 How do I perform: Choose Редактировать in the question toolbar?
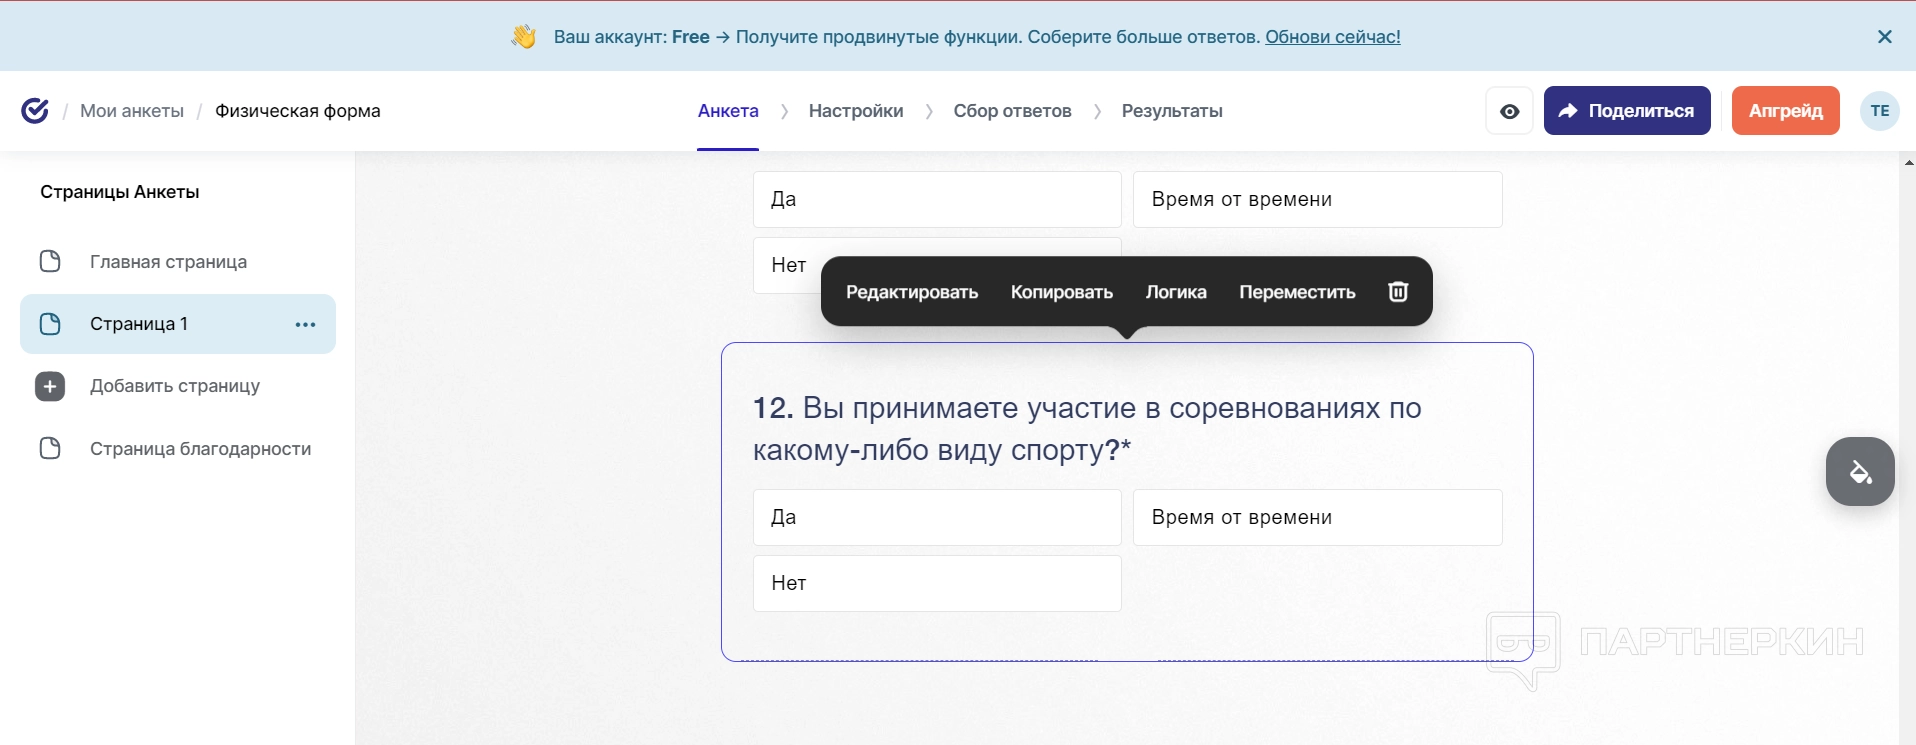coord(911,292)
